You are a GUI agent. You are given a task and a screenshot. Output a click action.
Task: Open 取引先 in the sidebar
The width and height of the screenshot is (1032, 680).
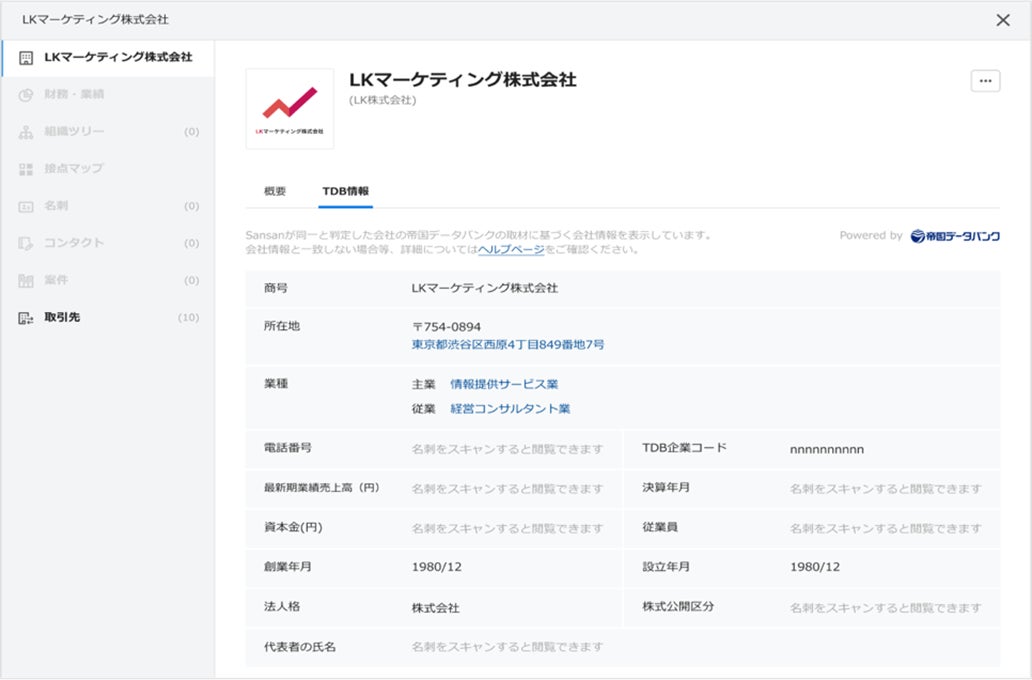tap(107, 317)
